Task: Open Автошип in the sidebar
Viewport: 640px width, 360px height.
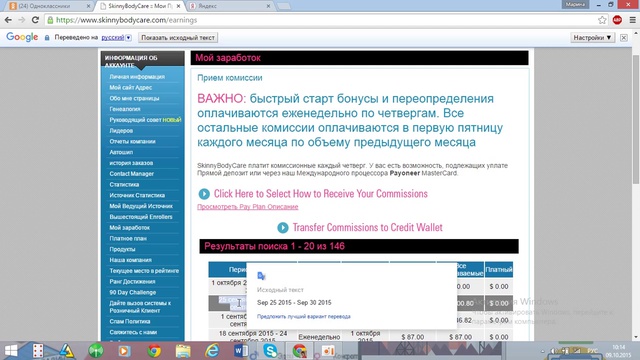Action: (x=121, y=152)
